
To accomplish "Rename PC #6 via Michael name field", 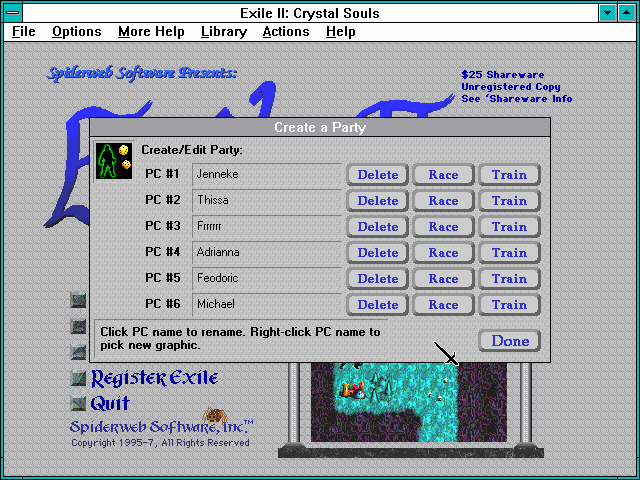I will tap(267, 304).
